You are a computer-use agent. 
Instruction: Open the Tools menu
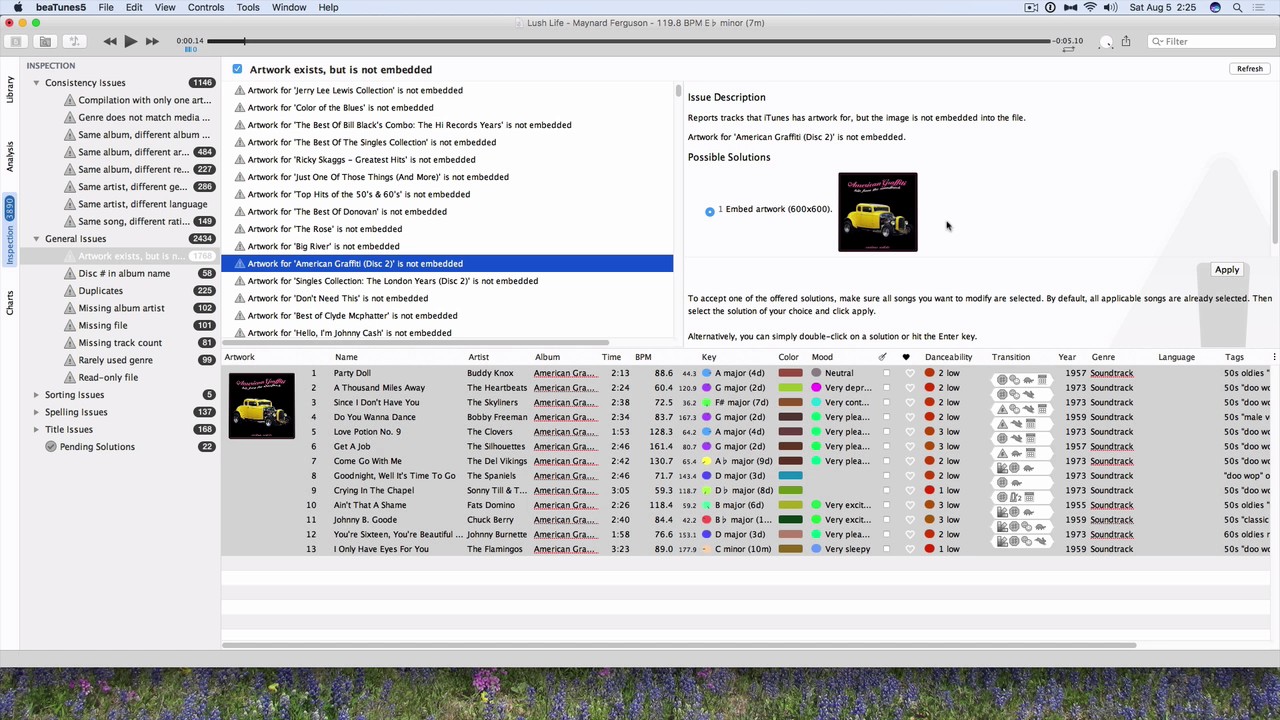click(248, 7)
